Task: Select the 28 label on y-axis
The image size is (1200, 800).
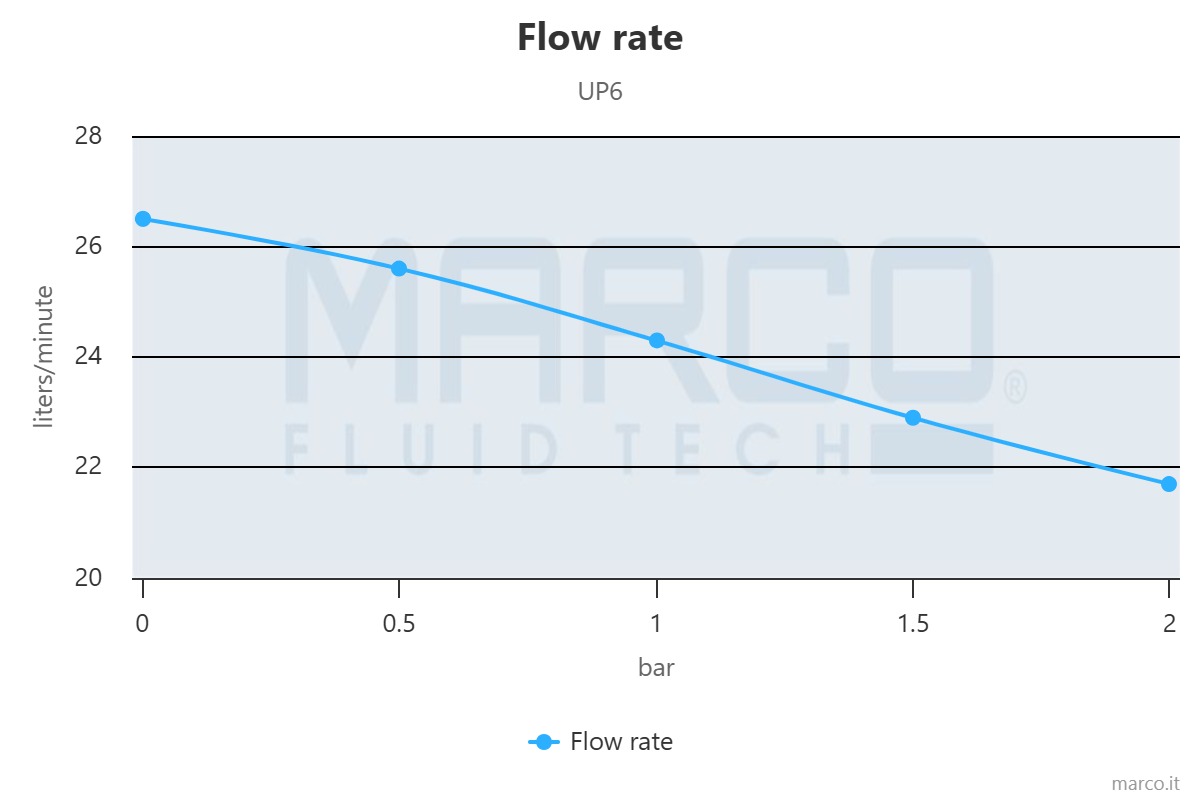Action: point(89,136)
